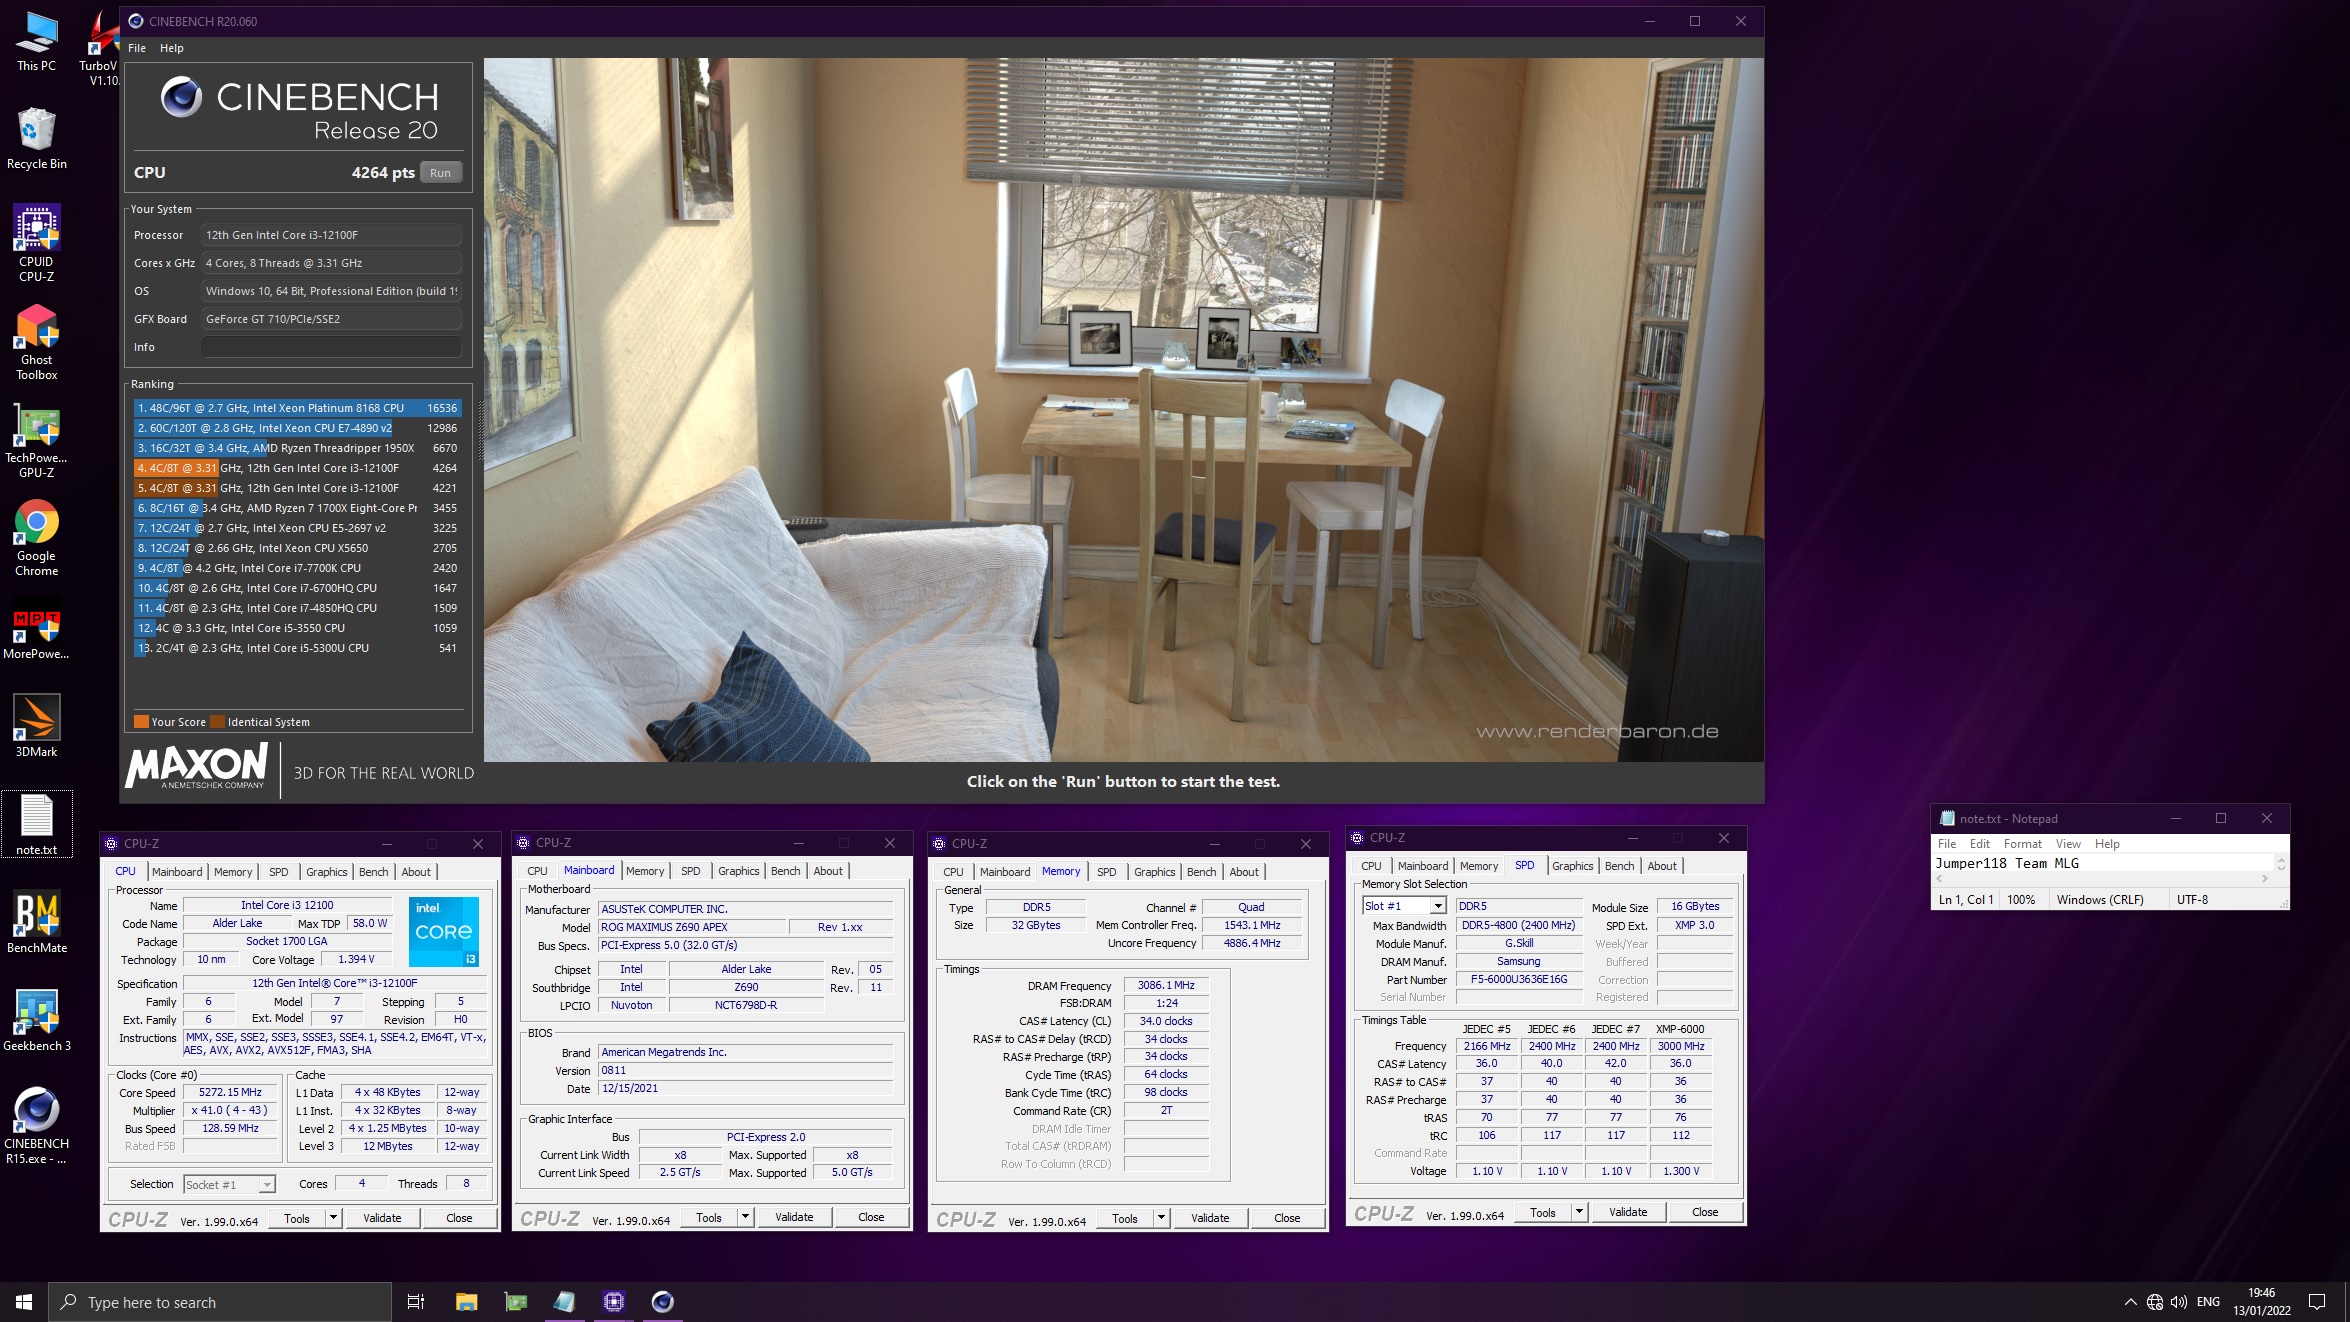
Task: Select ranking row Ryzen Threadripper 1950X
Action: 297,448
